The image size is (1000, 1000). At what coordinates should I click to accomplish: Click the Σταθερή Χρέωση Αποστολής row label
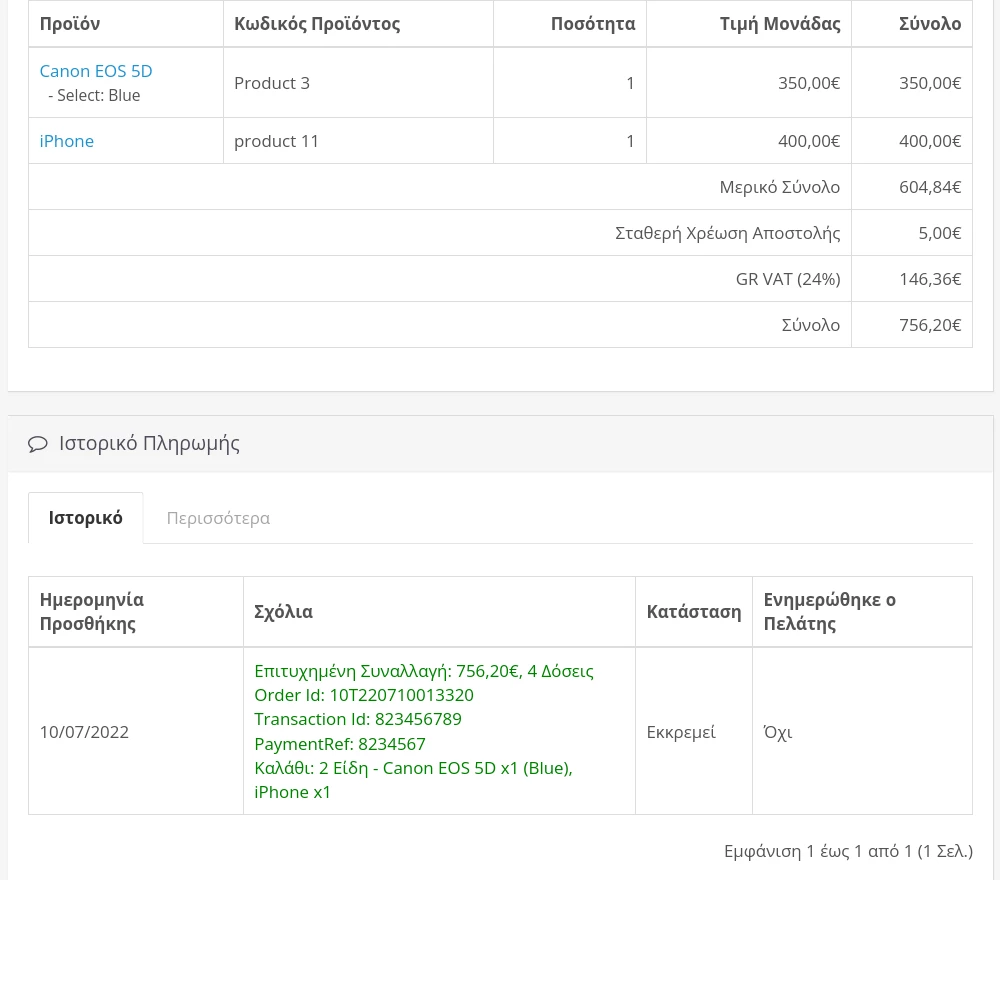coord(728,233)
